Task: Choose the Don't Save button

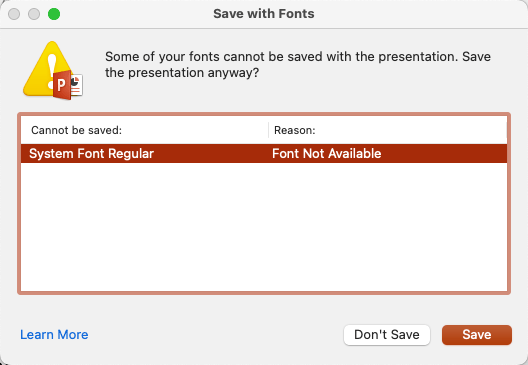Action: 387,335
